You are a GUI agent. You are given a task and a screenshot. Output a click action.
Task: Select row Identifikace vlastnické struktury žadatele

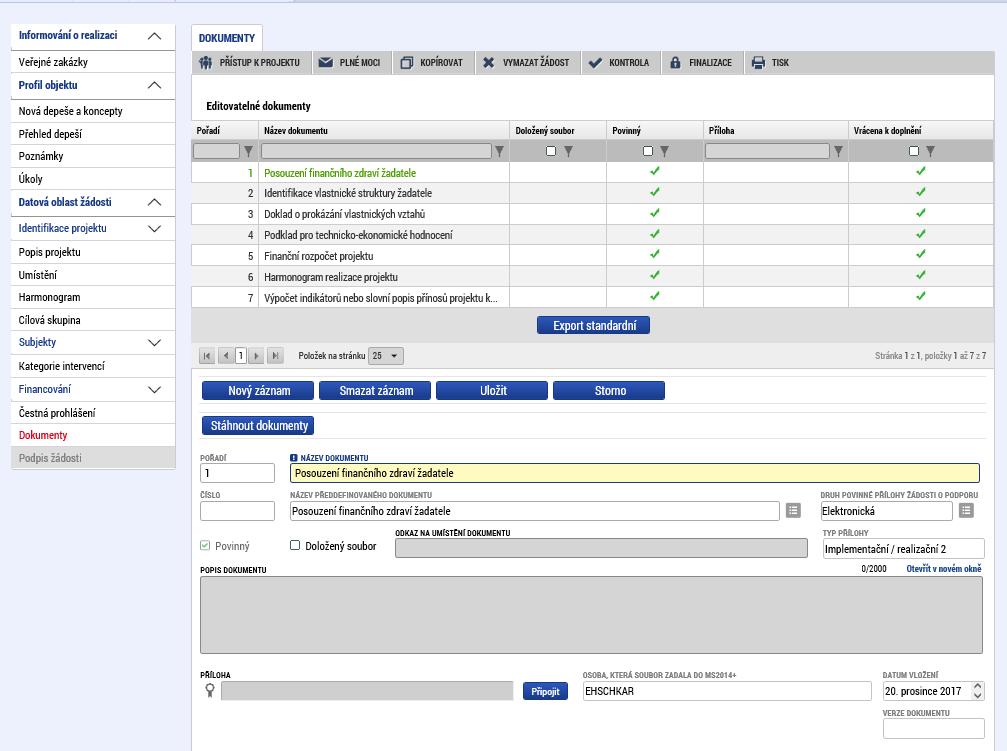592,193
